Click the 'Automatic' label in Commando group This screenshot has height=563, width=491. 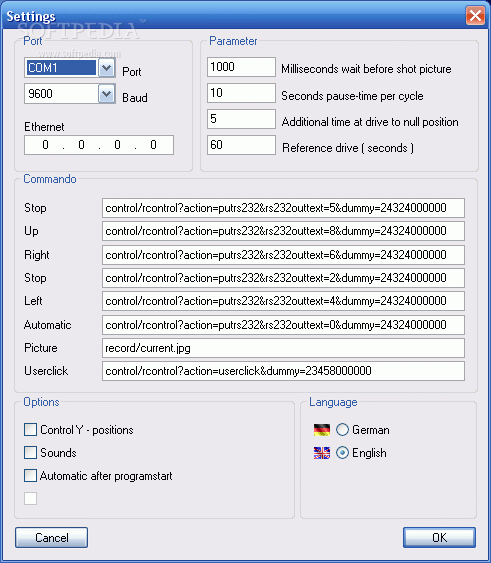pos(47,325)
